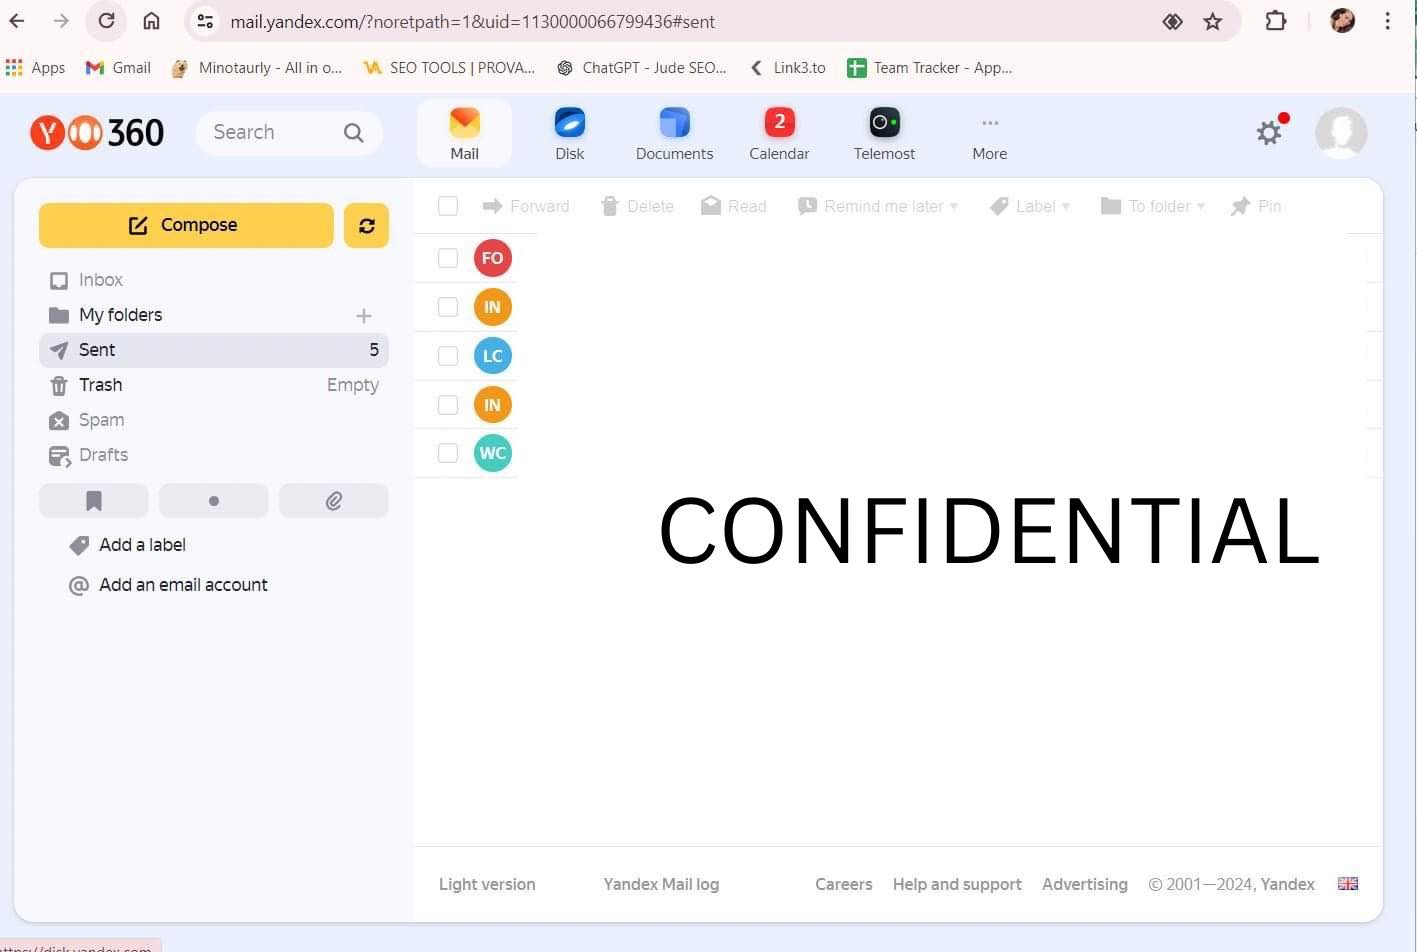This screenshot has width=1417, height=952.
Task: Click WC sender avatar
Action: pos(493,453)
